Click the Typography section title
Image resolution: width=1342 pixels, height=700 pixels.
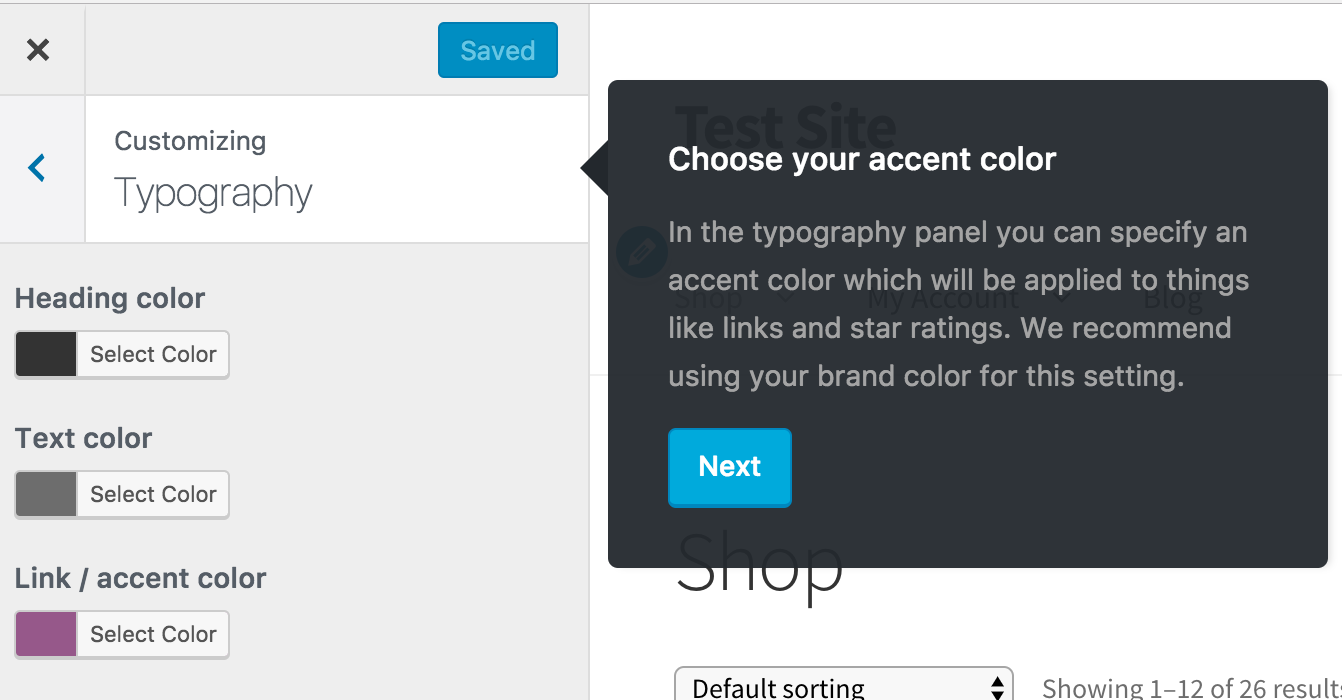coord(213,192)
